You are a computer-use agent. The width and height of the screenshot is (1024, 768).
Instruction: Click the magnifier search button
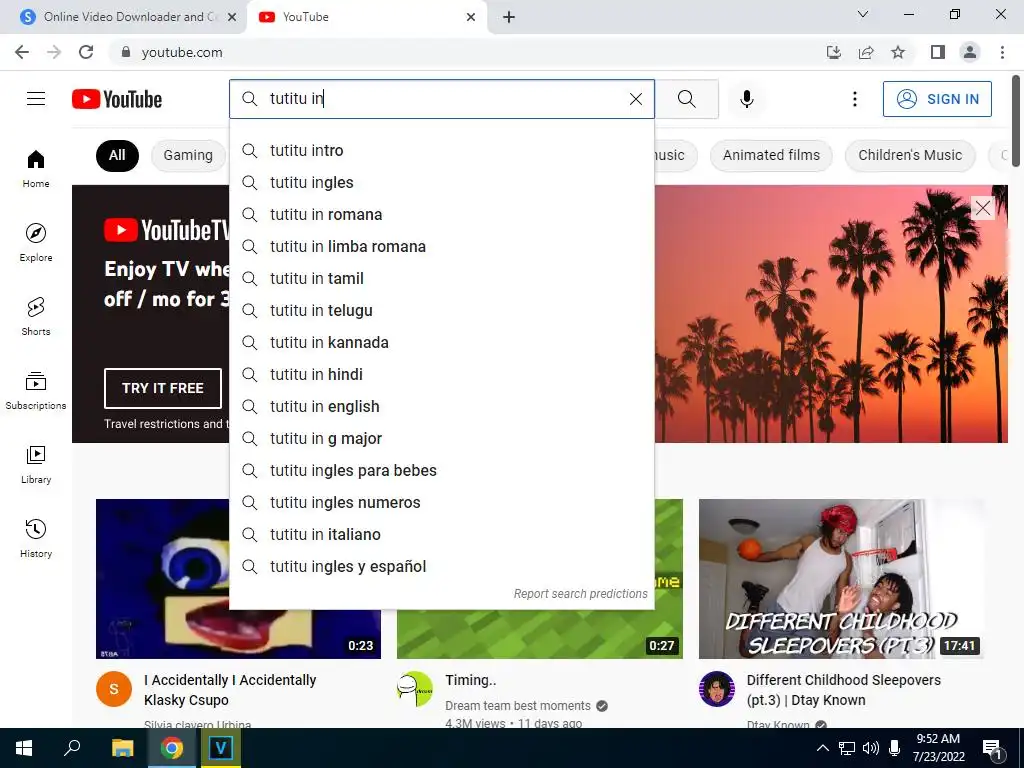[x=686, y=99]
